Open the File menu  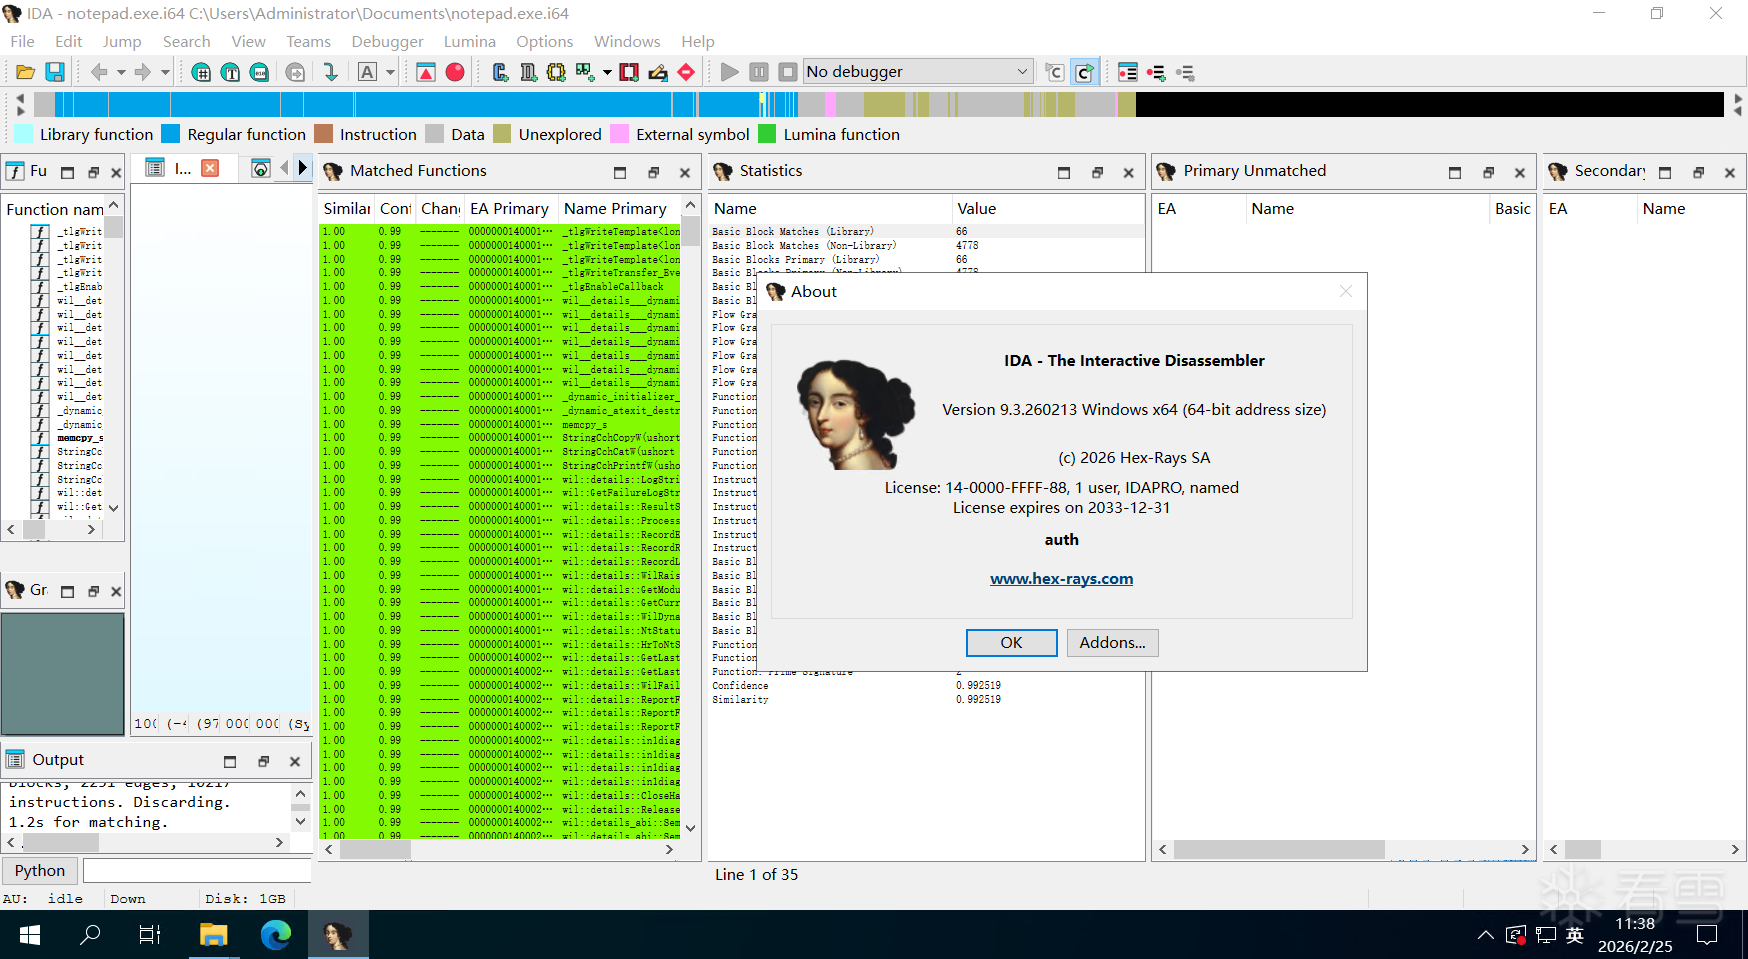[x=22, y=41]
